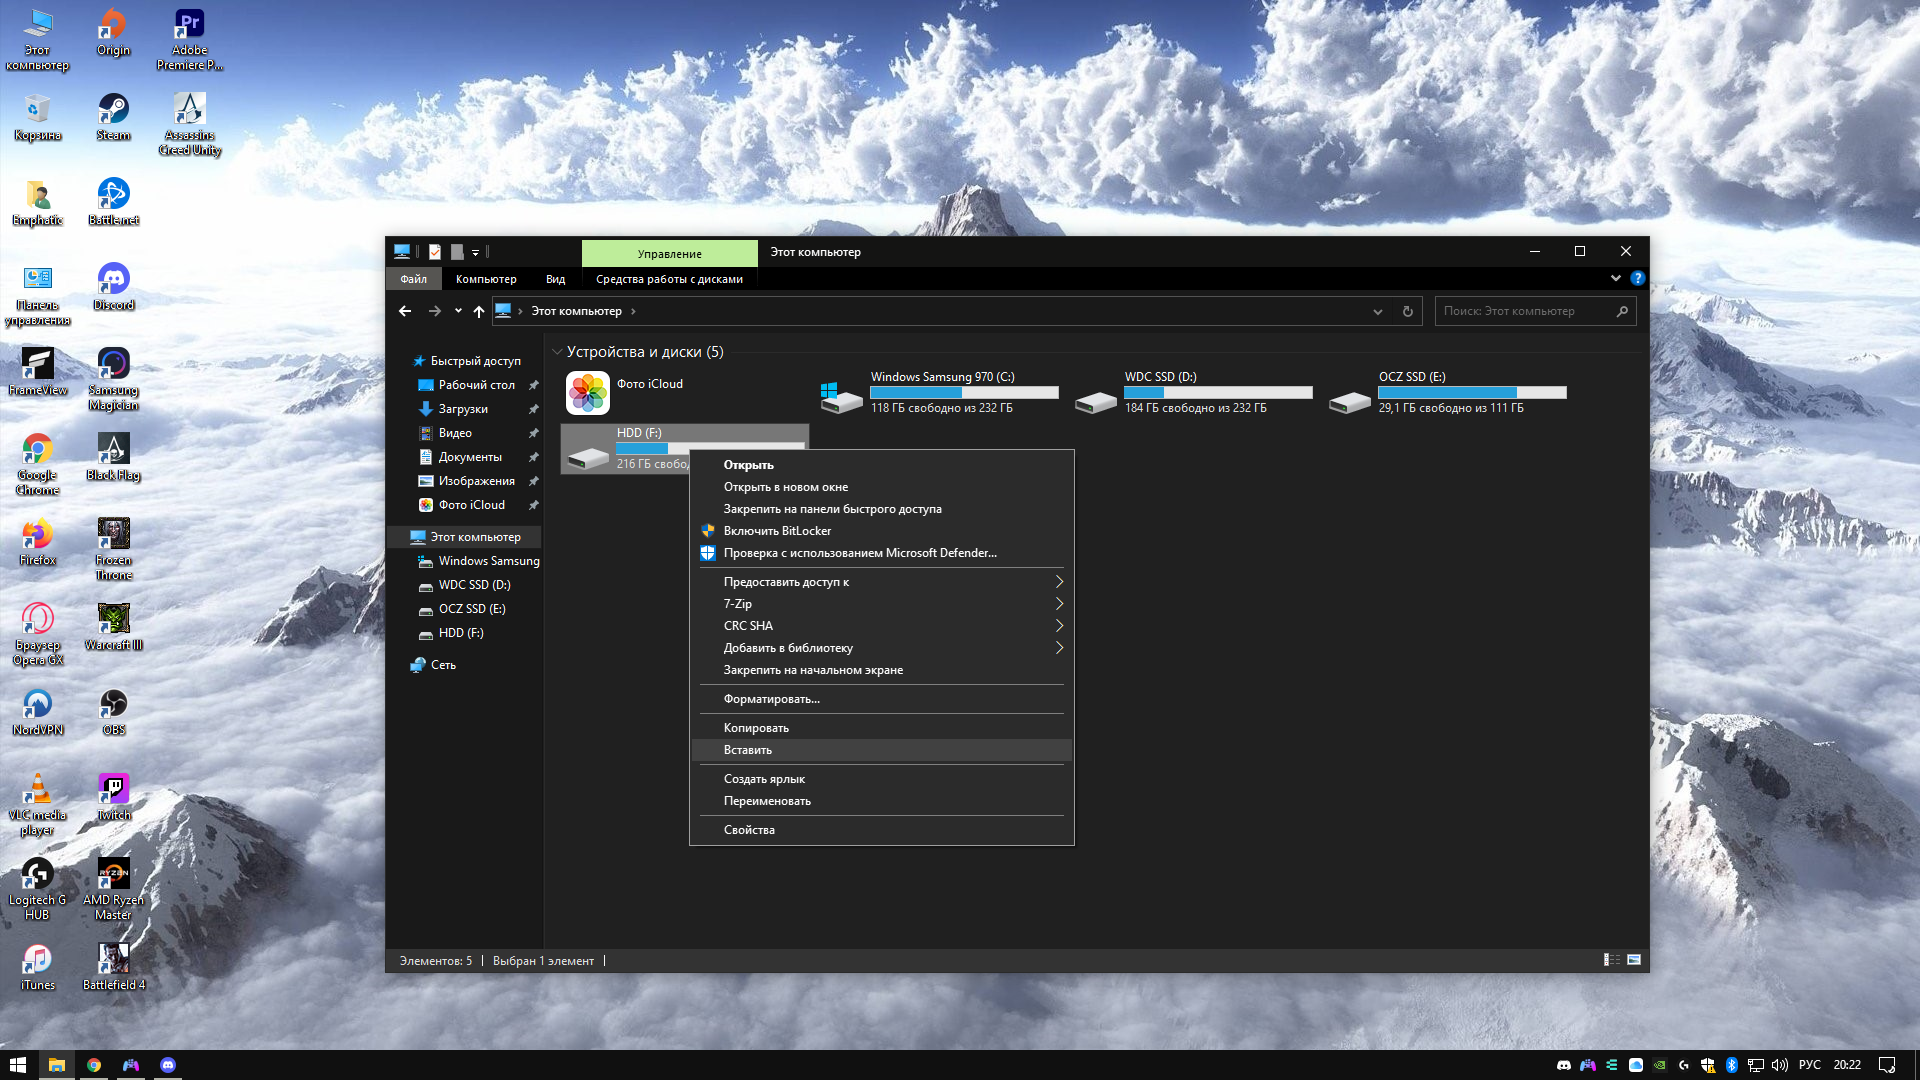Open the Вид ribbon tab

point(555,279)
